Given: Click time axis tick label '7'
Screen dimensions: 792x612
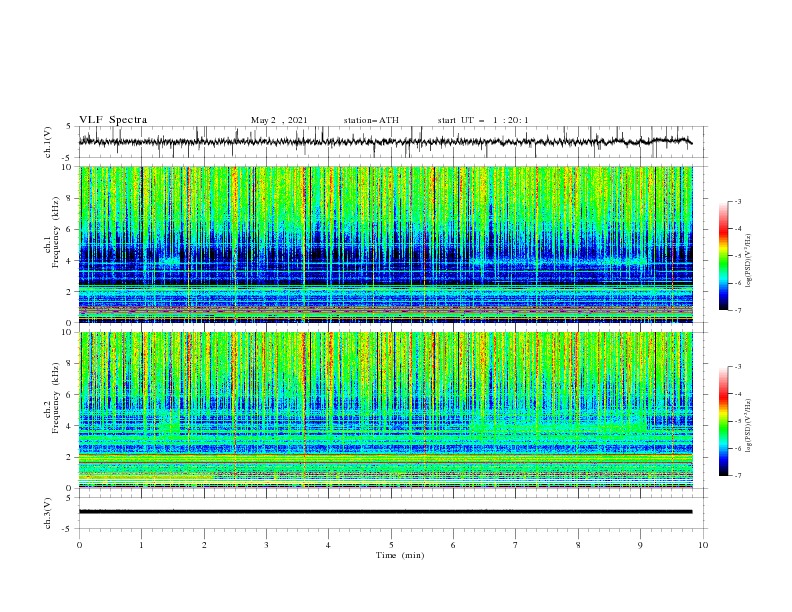Looking at the screenshot, I should click(516, 545).
